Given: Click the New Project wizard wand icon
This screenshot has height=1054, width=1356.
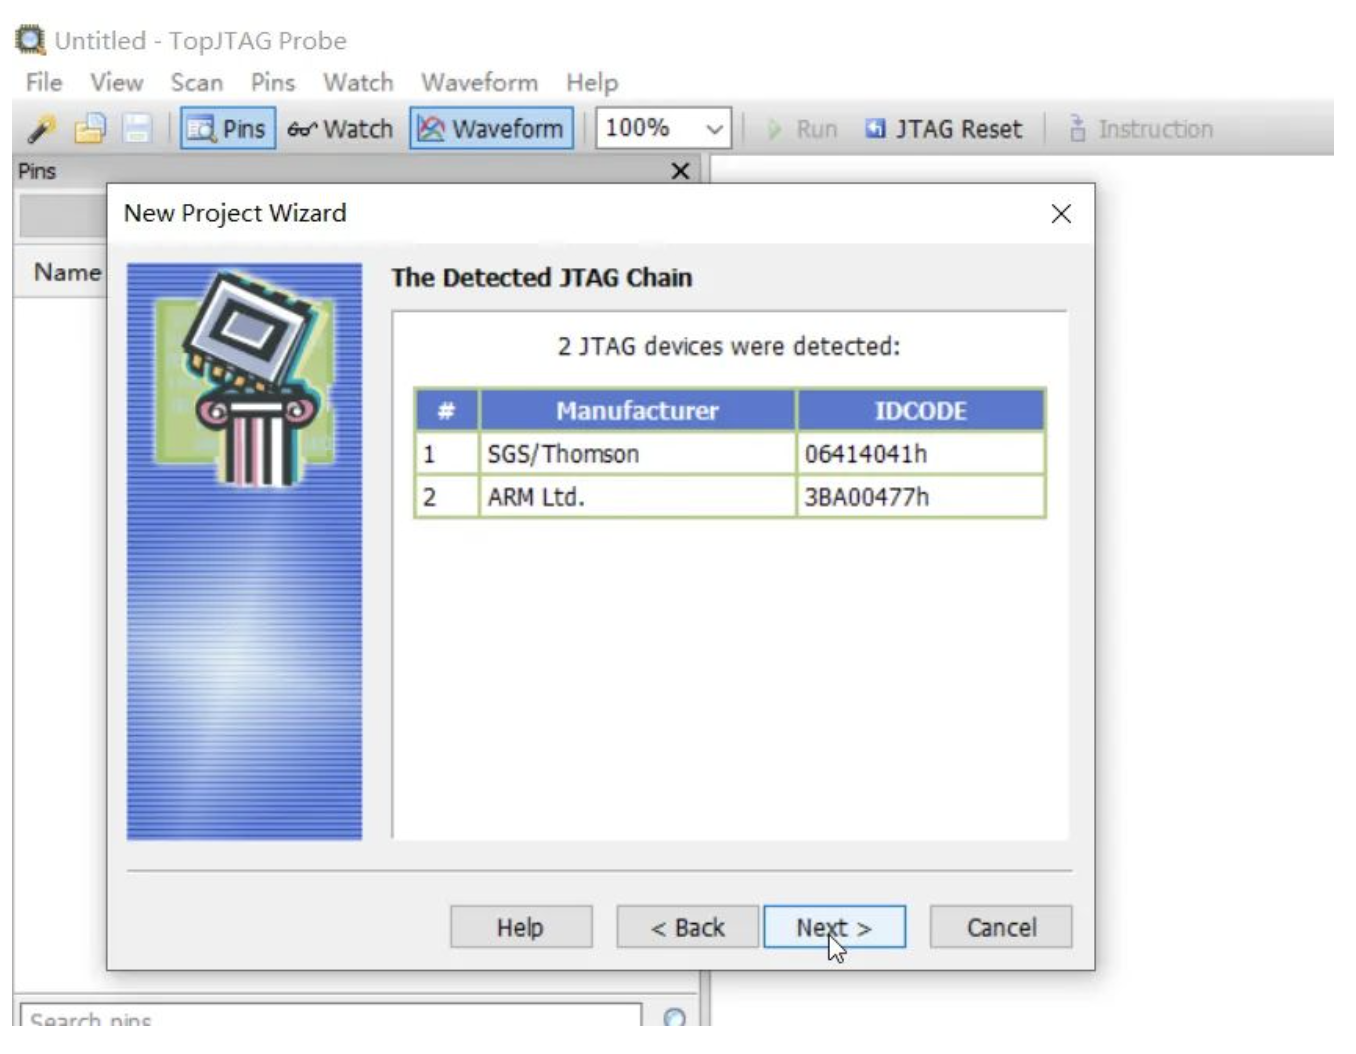Looking at the screenshot, I should click(42, 129).
